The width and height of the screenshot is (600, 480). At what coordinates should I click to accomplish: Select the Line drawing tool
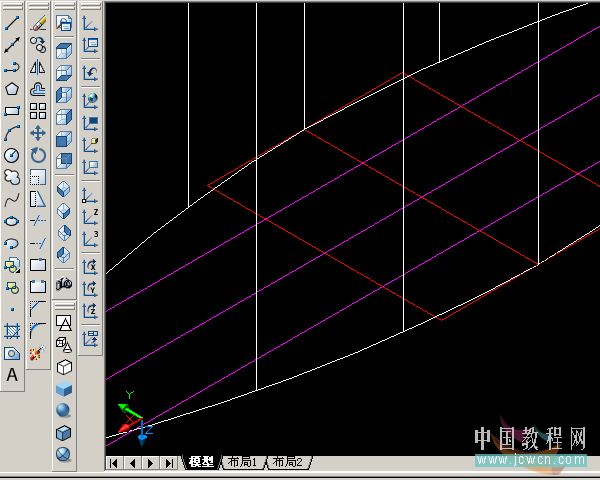pyautogui.click(x=12, y=23)
